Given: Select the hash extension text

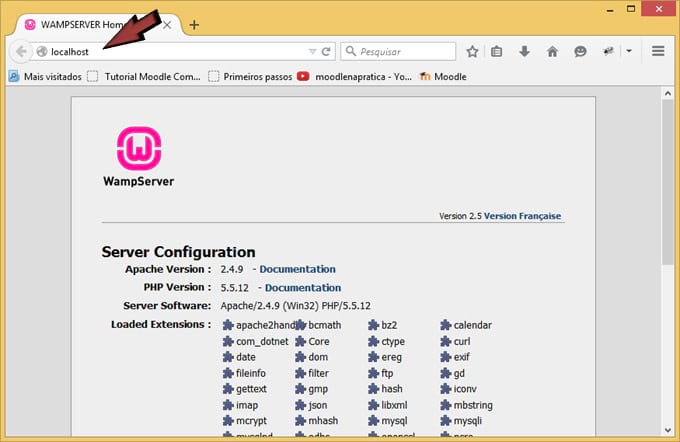Looking at the screenshot, I should click(392, 389).
